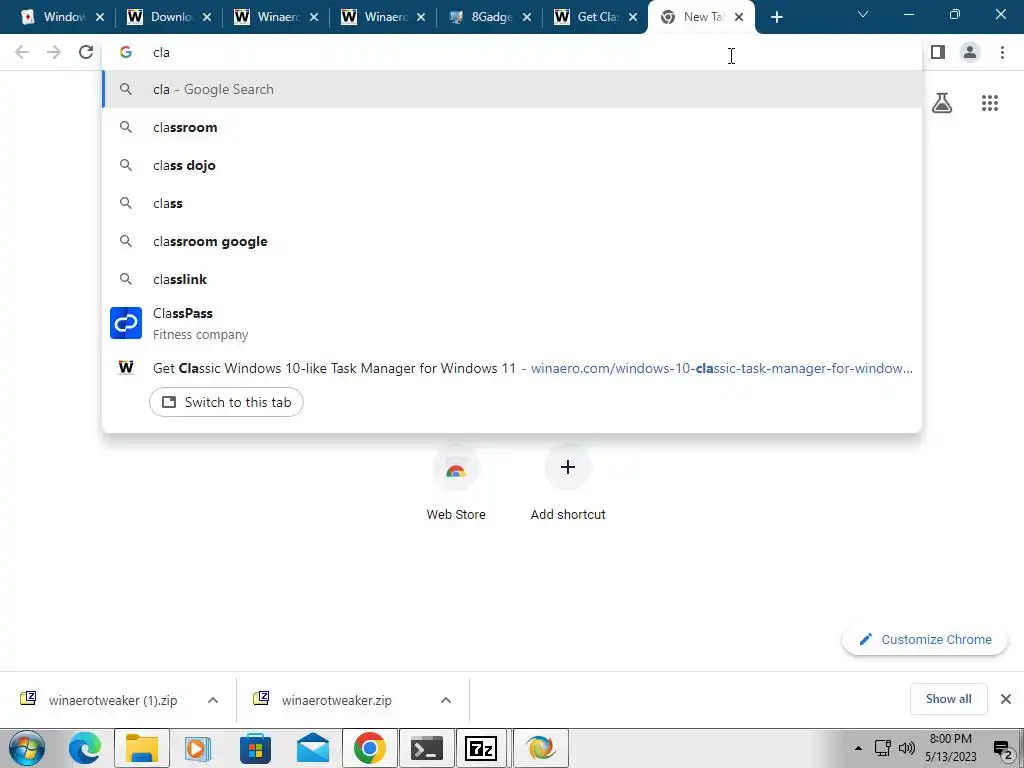Close the New Tab tab
The height and width of the screenshot is (768, 1024).
click(739, 18)
